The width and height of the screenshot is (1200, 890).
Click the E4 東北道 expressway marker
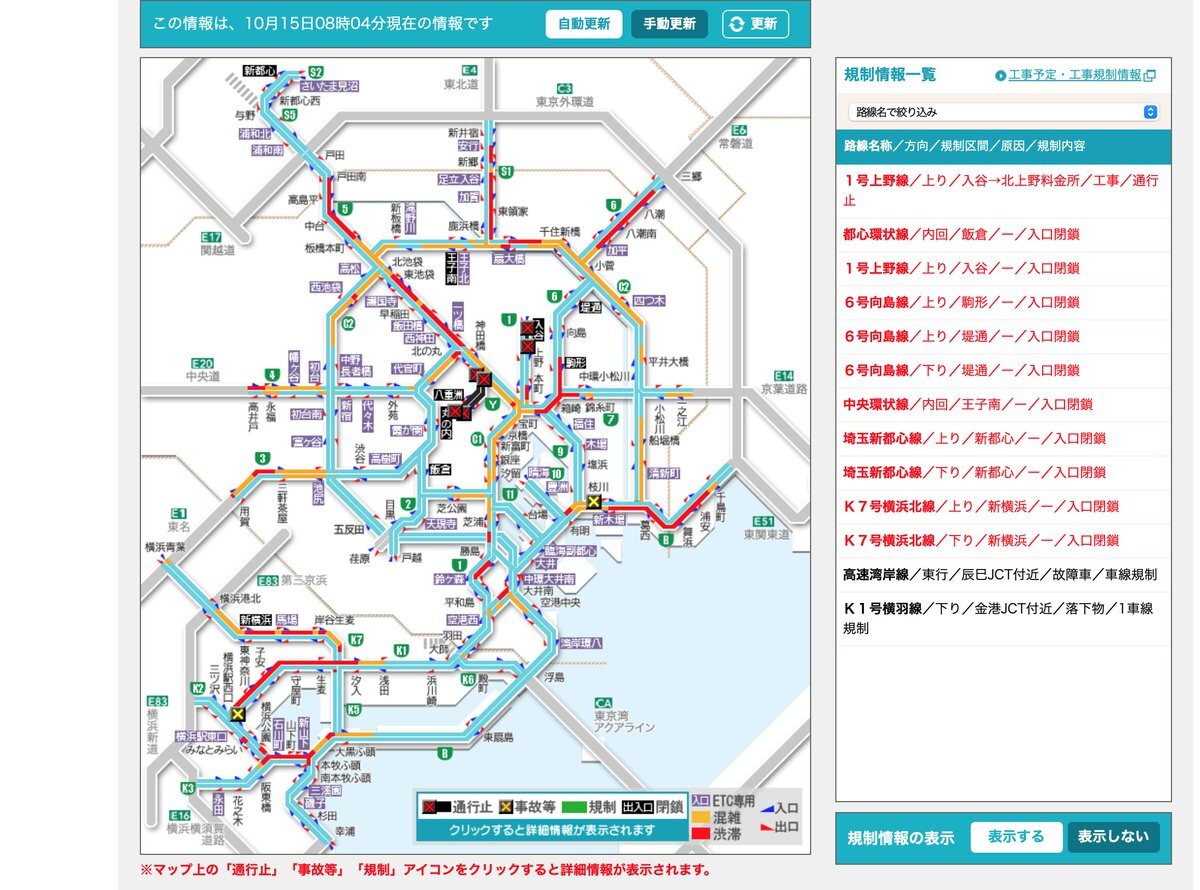click(x=469, y=70)
